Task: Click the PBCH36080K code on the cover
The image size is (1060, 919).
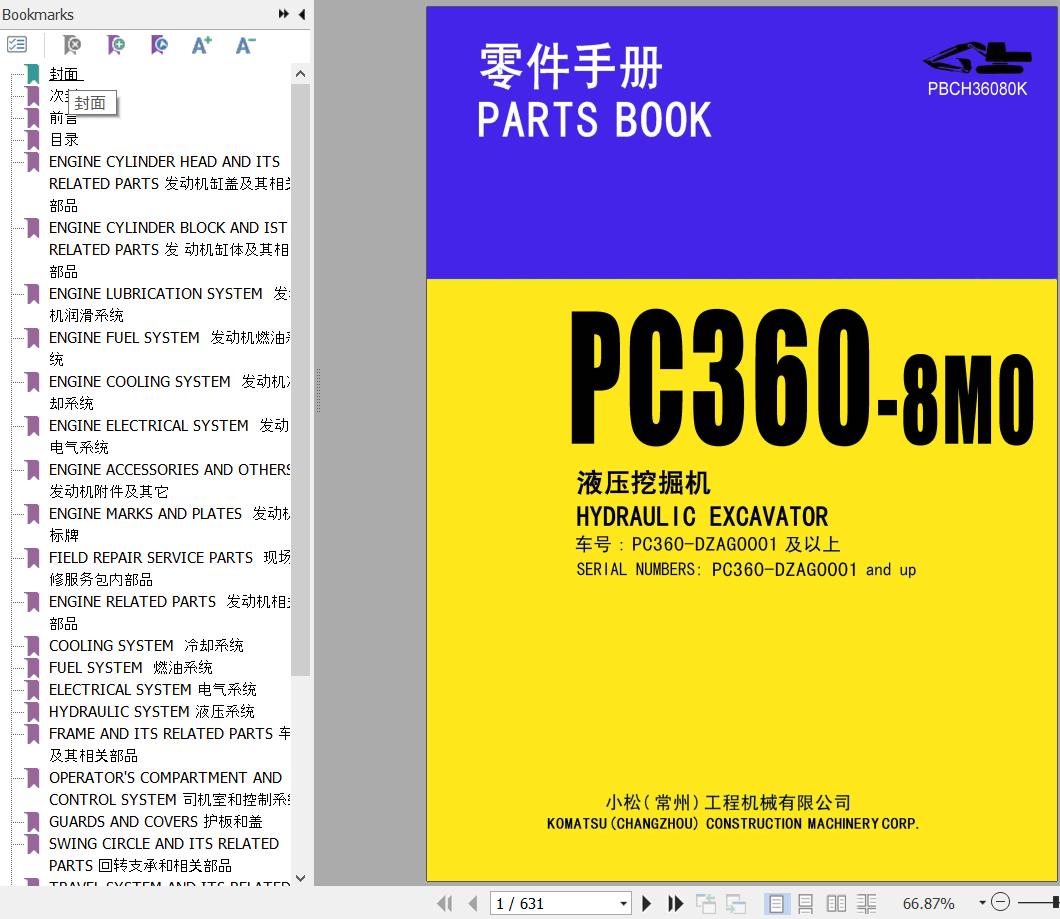Action: [x=977, y=89]
